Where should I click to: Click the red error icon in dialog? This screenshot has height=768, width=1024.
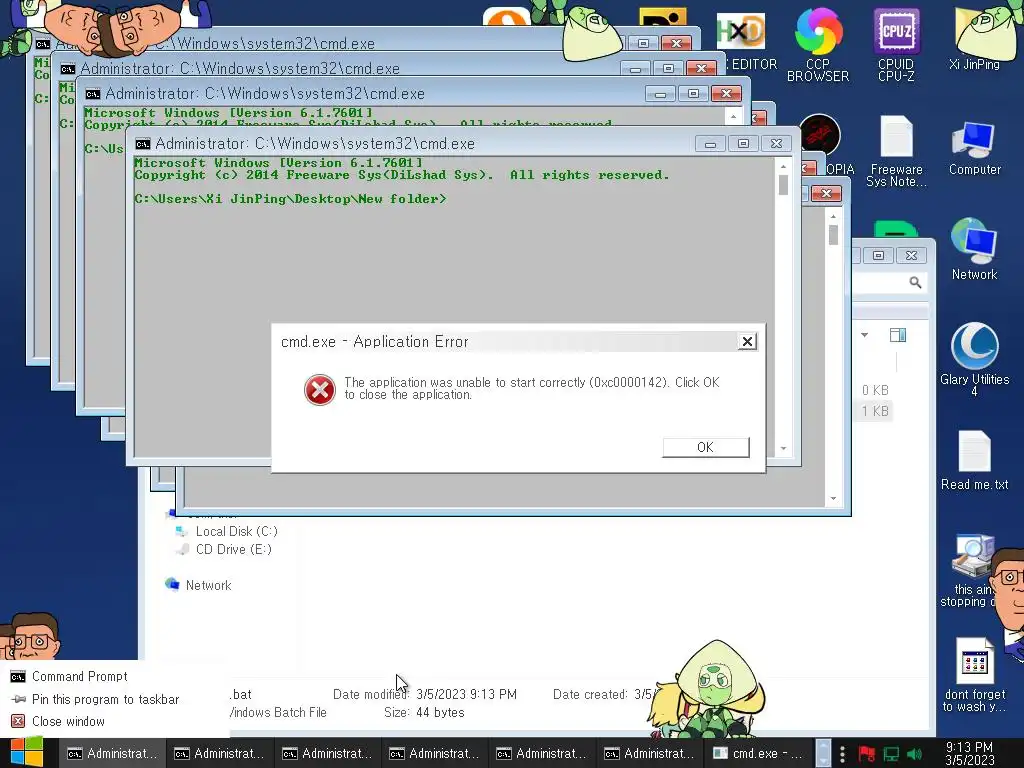pos(319,390)
